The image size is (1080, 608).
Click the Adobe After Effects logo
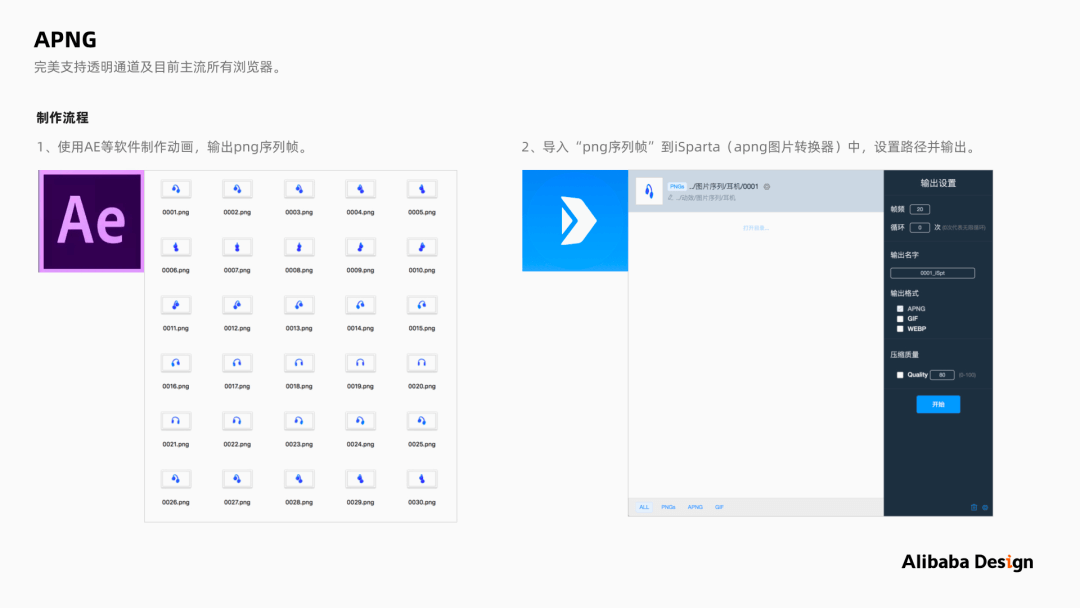pyautogui.click(x=91, y=221)
